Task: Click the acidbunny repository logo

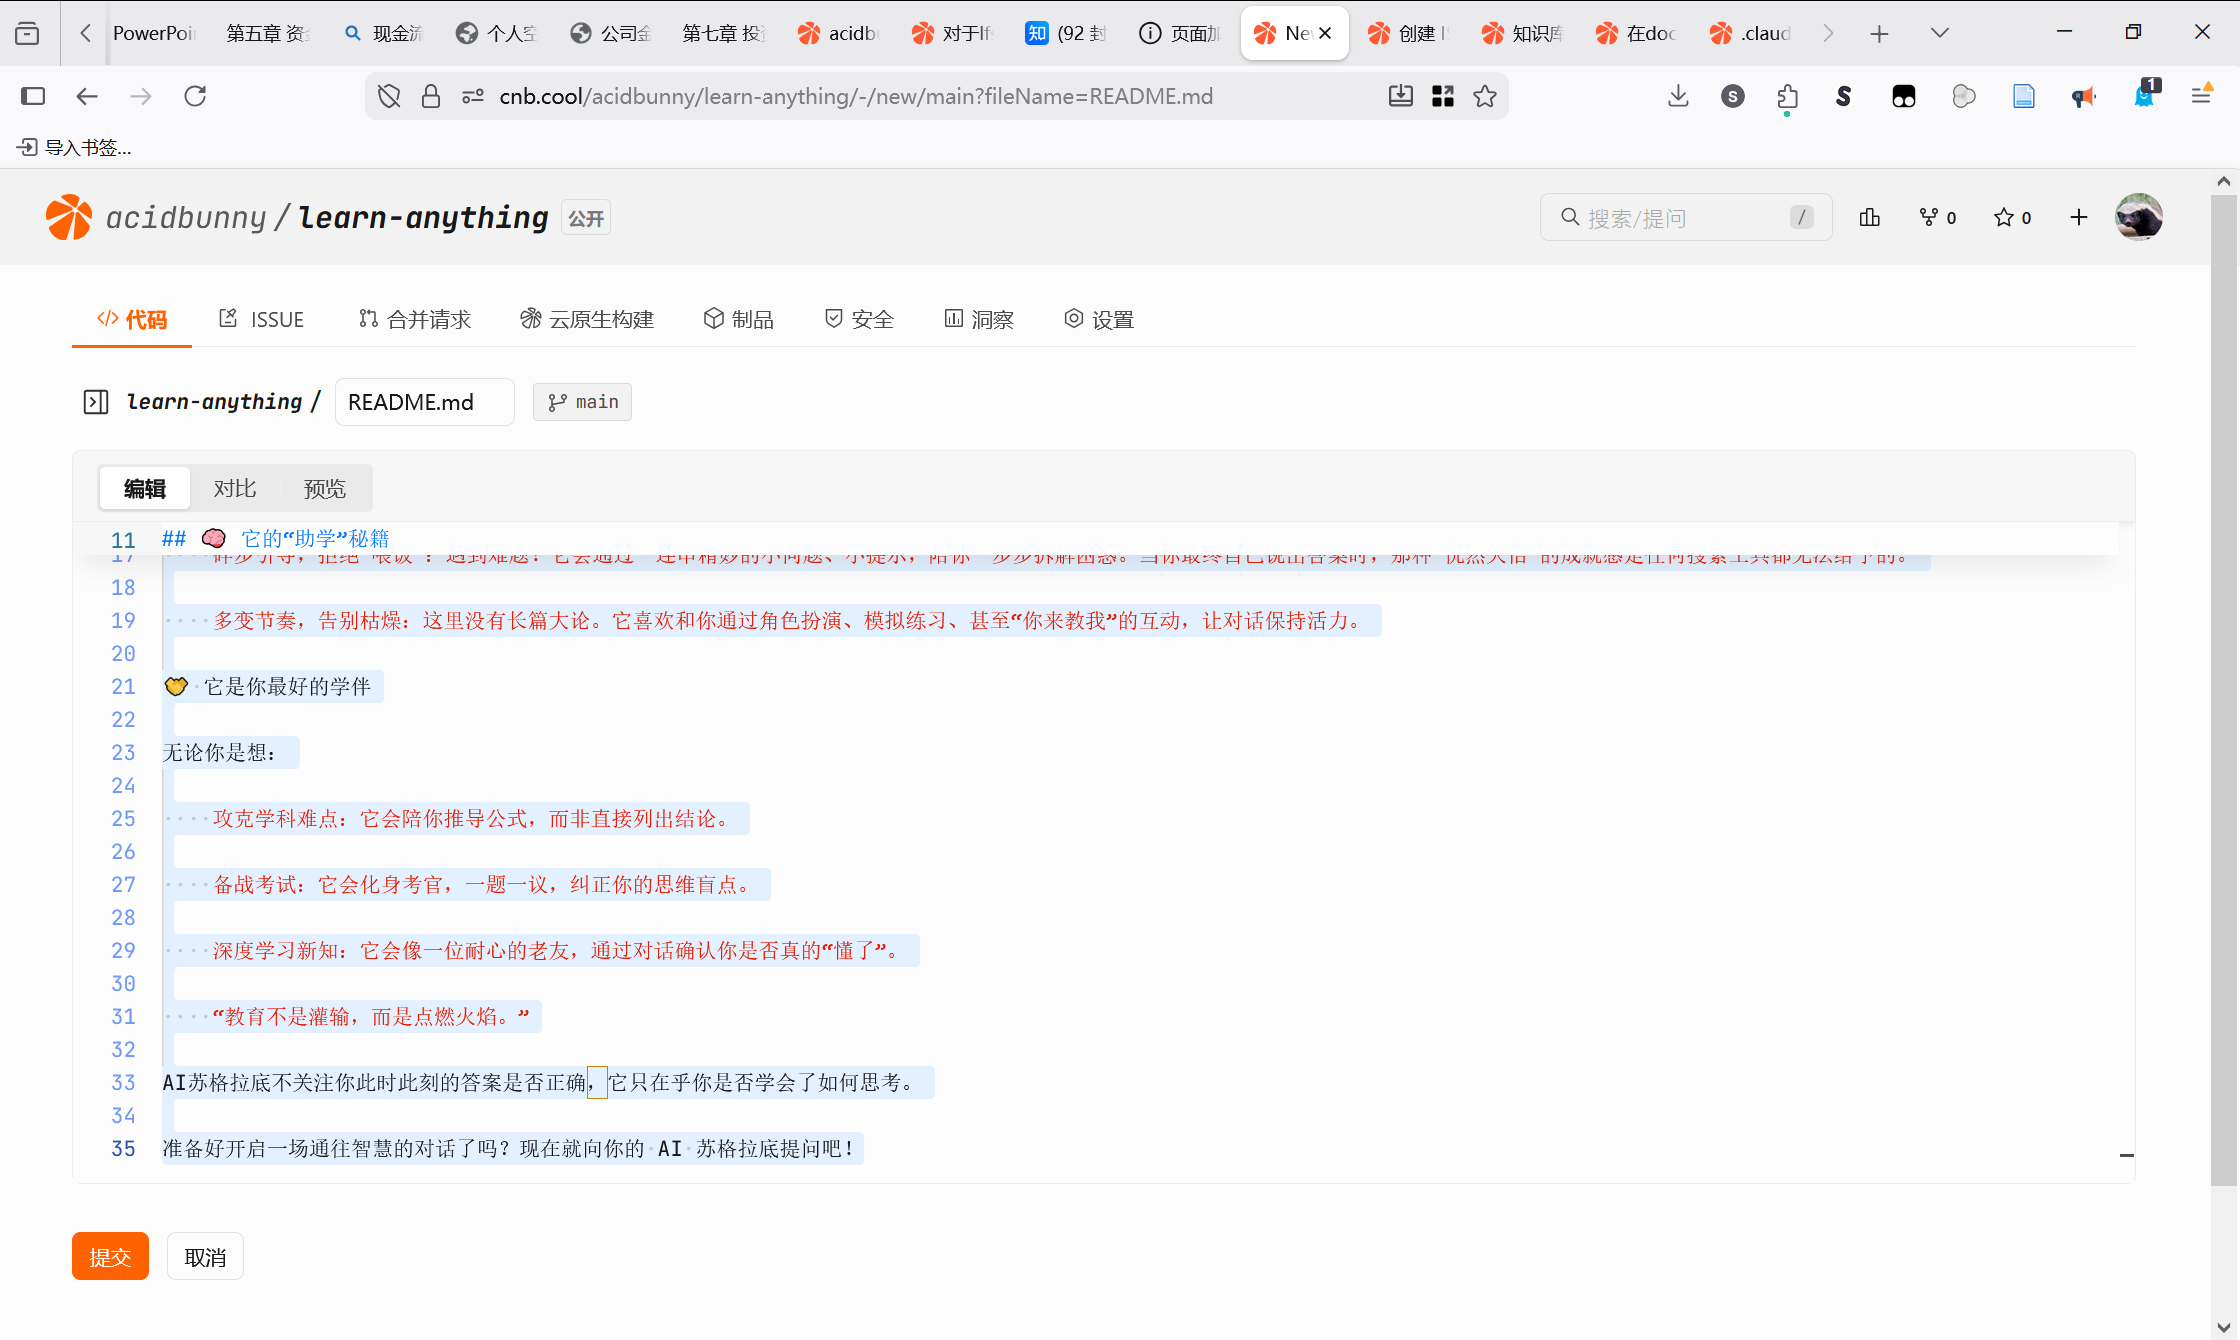Action: 69,217
